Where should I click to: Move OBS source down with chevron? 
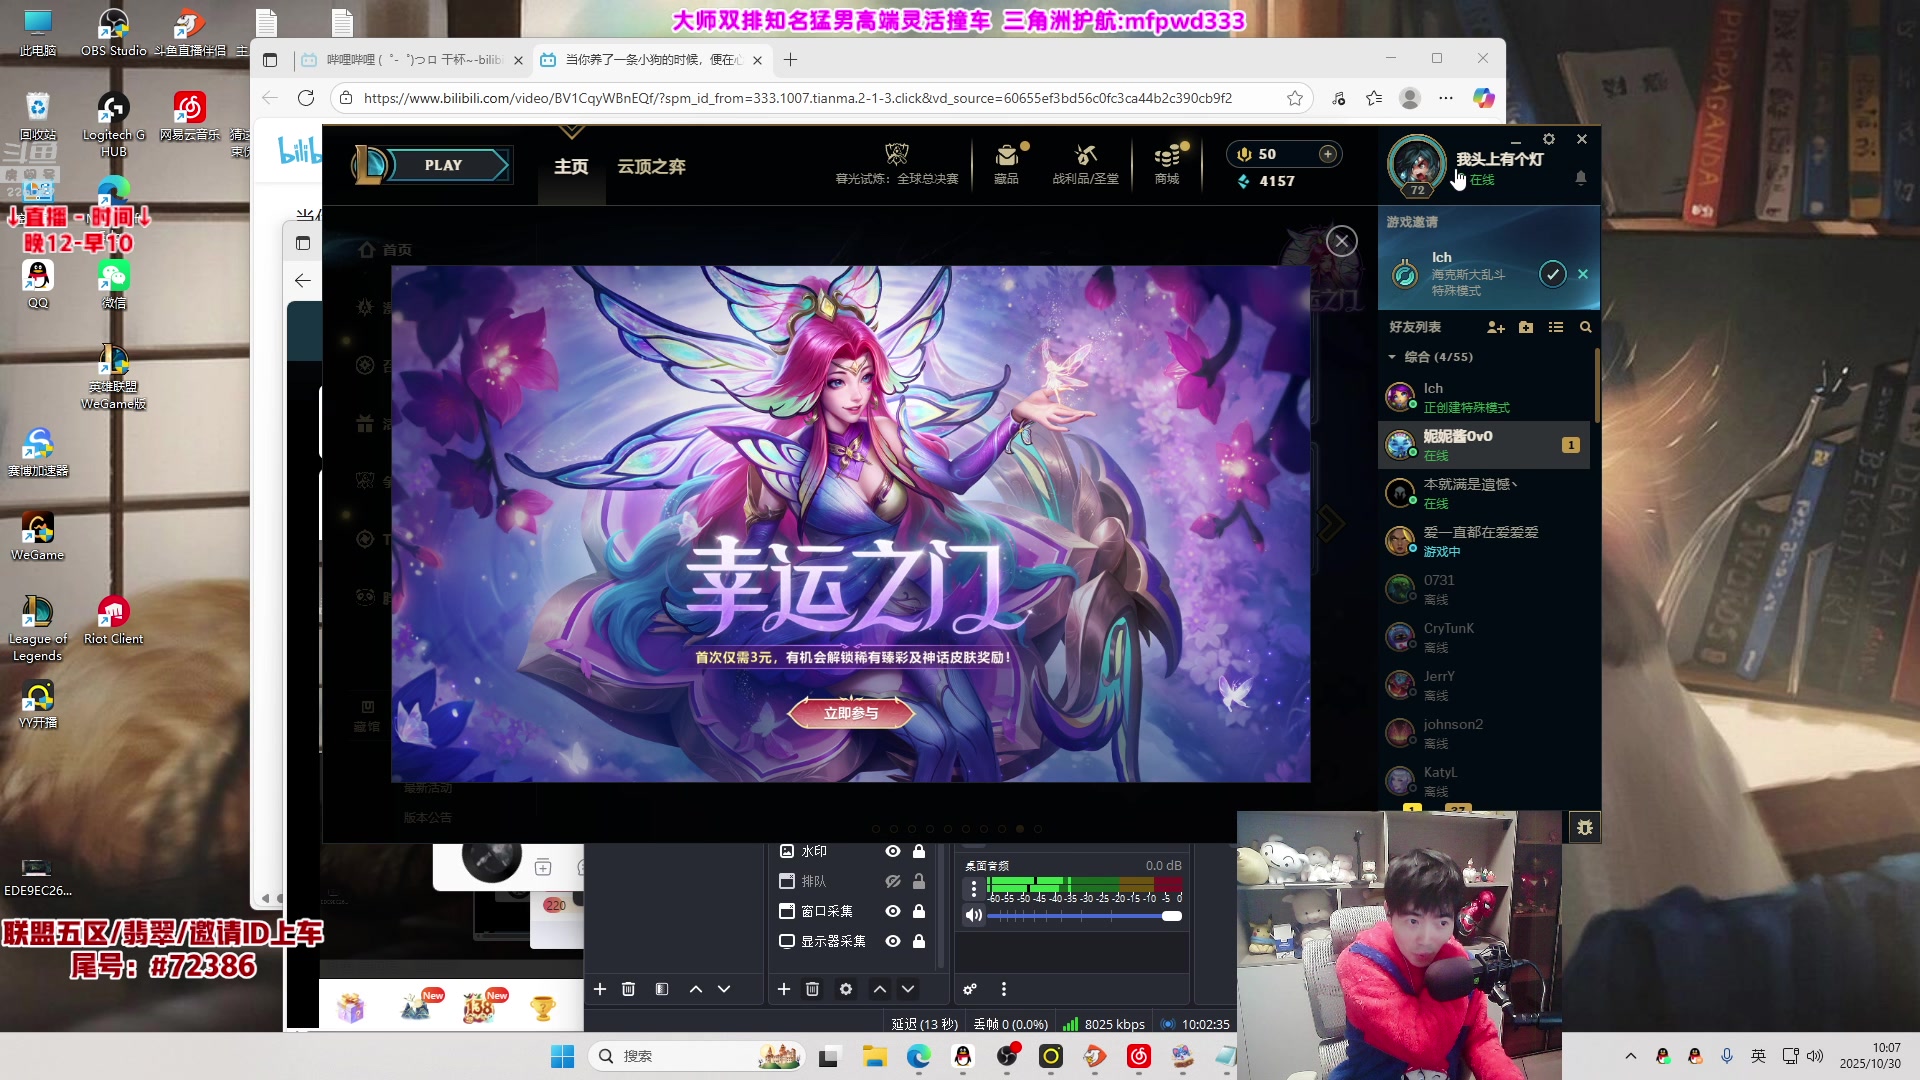[x=908, y=989]
